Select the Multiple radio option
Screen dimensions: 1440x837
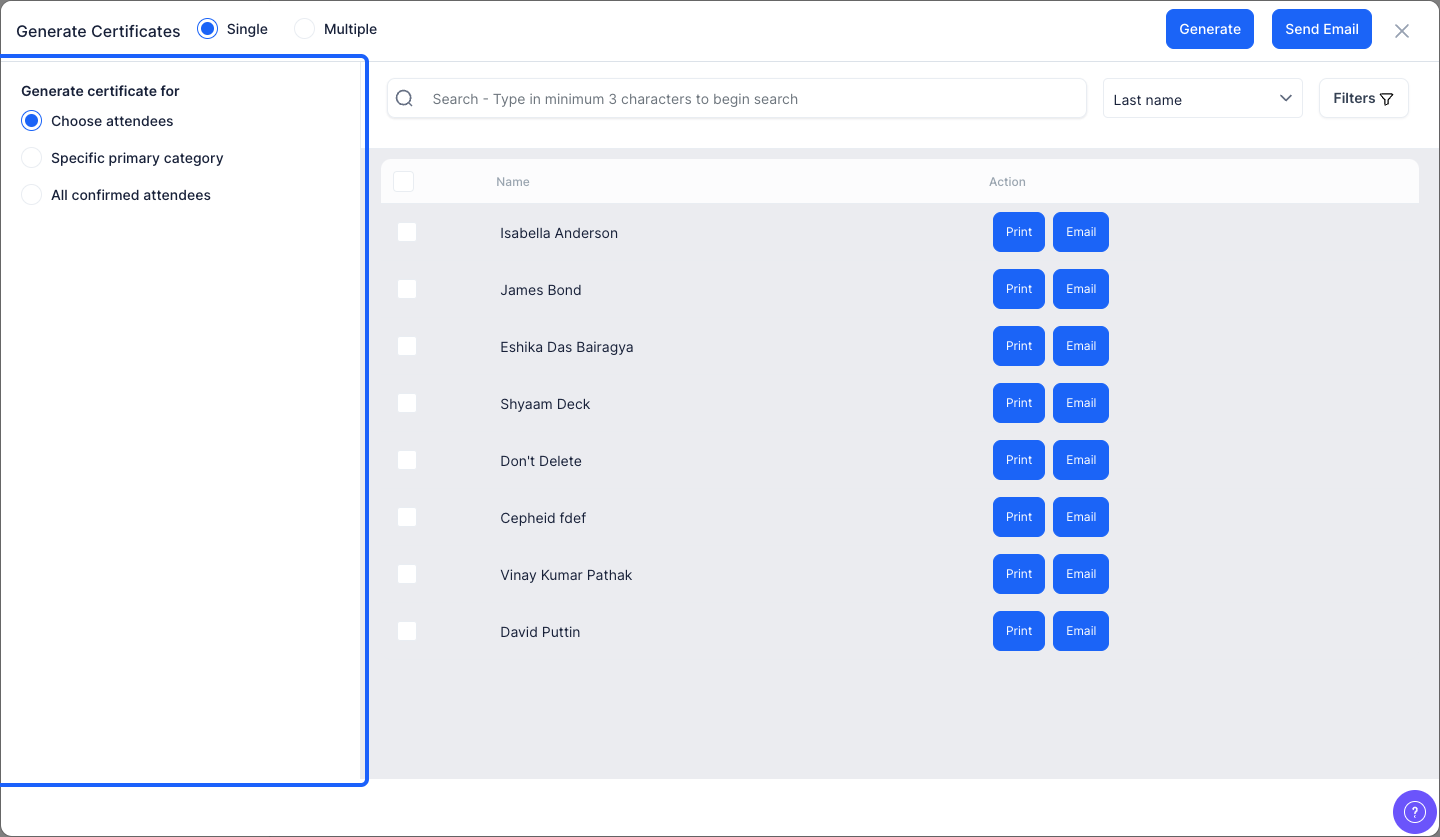[304, 29]
